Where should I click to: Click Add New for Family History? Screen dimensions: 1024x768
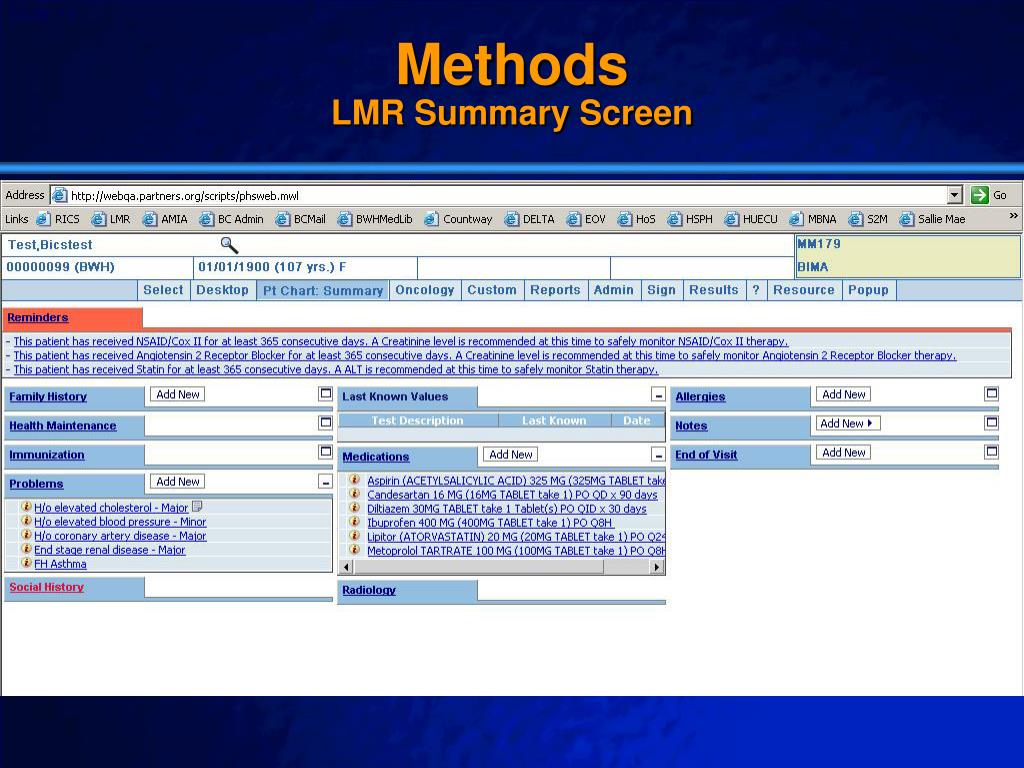[x=178, y=394]
